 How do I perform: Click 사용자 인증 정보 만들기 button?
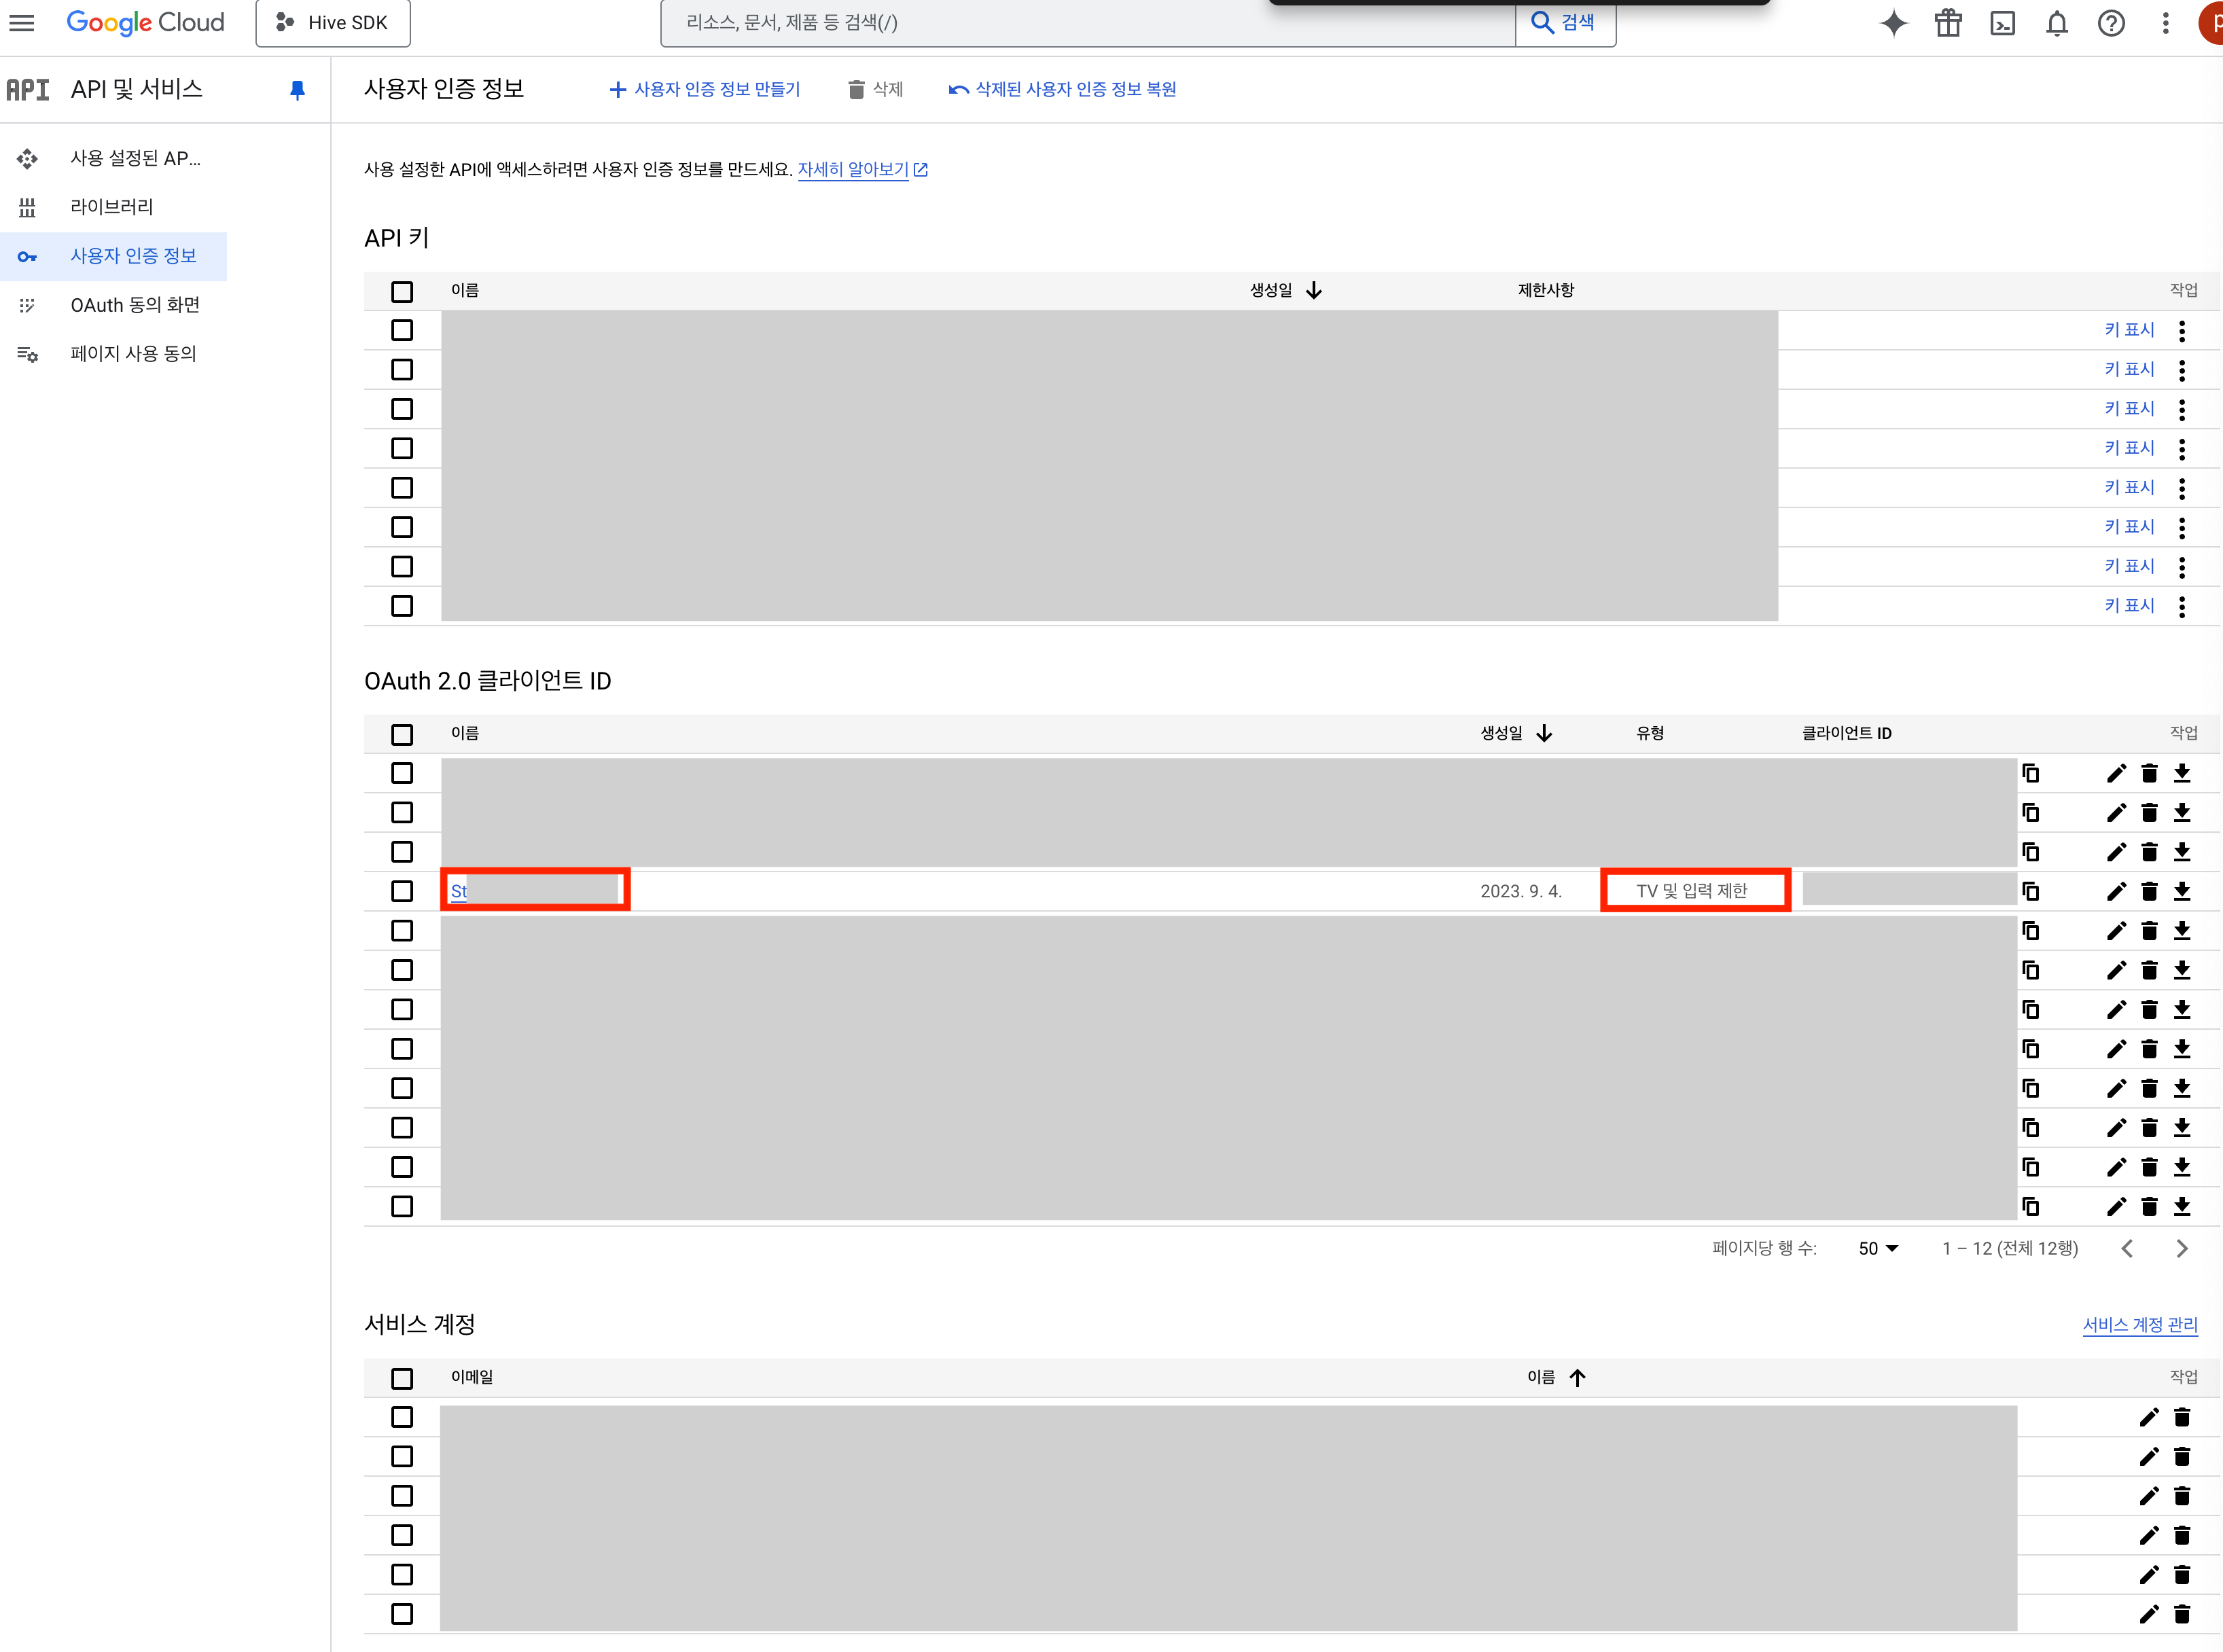click(705, 90)
